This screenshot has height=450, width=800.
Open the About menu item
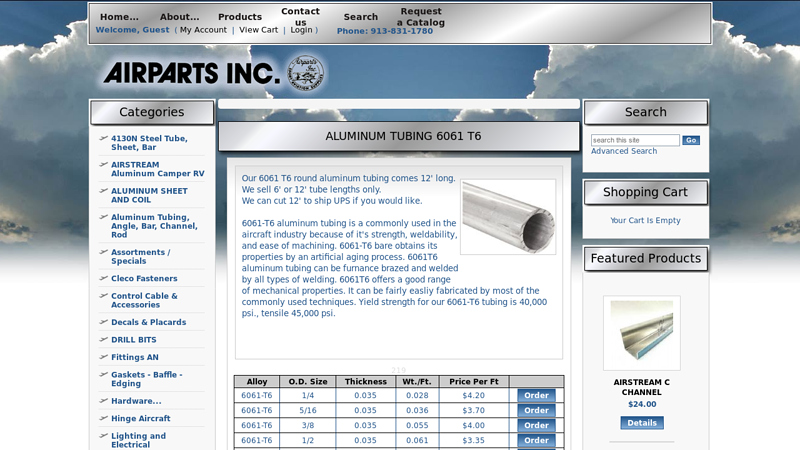(x=180, y=17)
